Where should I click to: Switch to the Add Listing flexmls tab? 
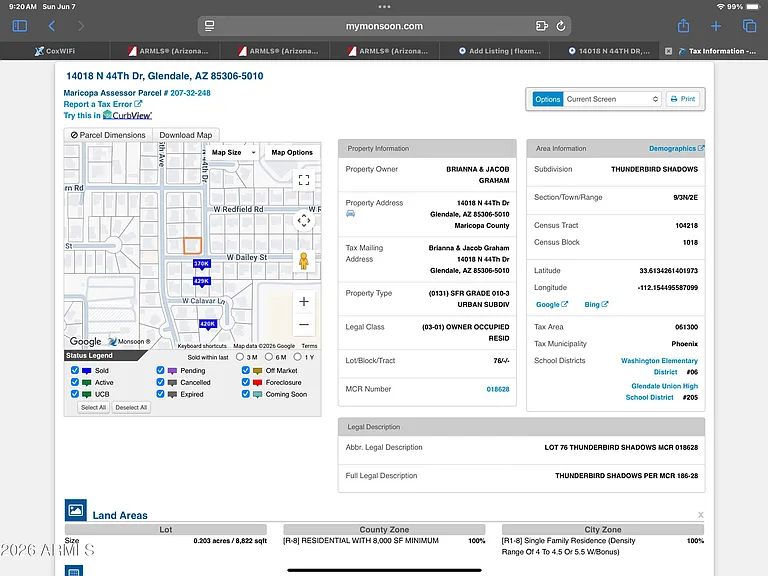pyautogui.click(x=500, y=51)
